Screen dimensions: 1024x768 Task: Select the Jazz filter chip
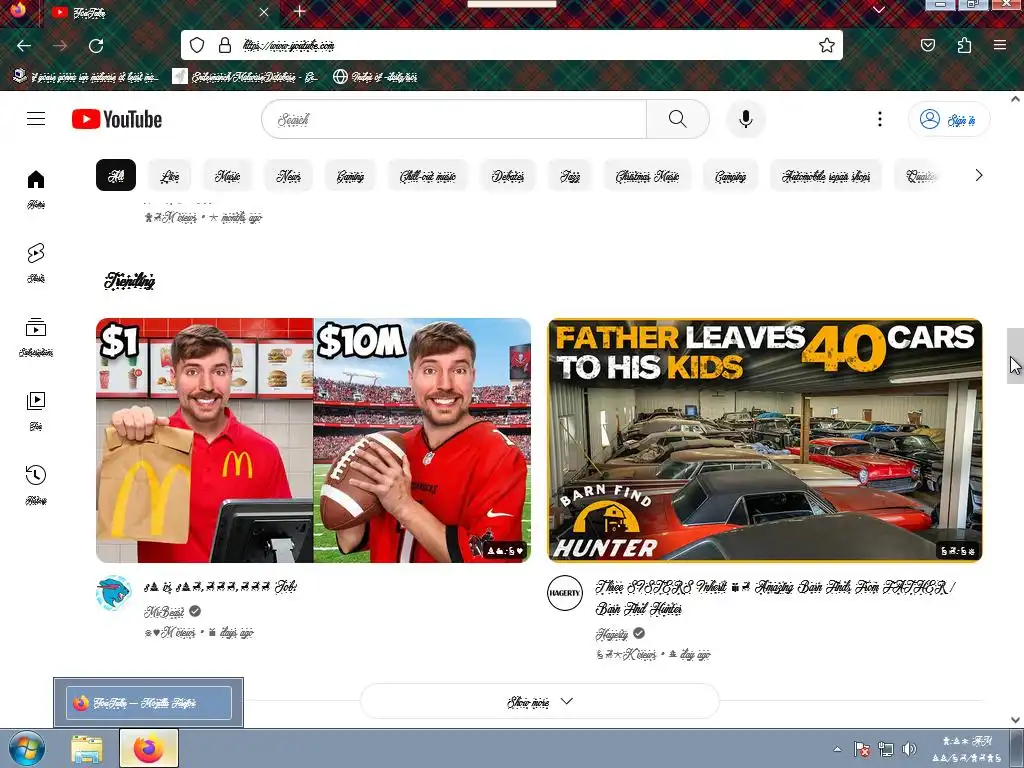point(569,175)
